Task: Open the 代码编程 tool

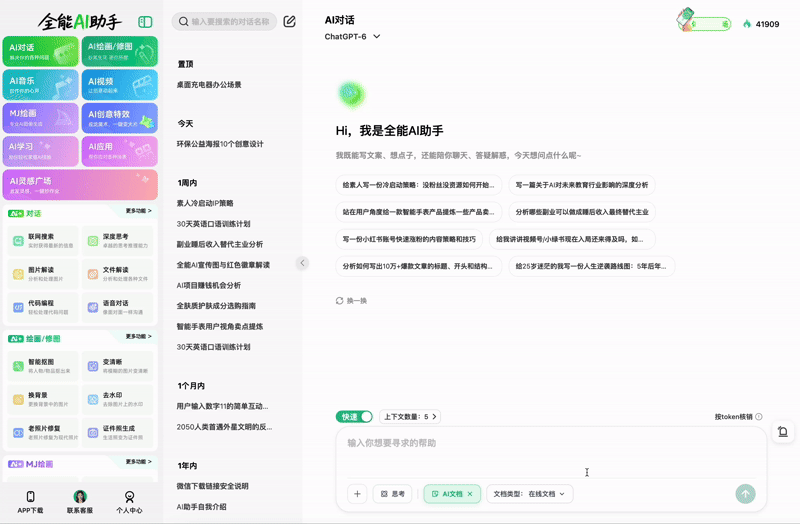Action: (x=43, y=307)
